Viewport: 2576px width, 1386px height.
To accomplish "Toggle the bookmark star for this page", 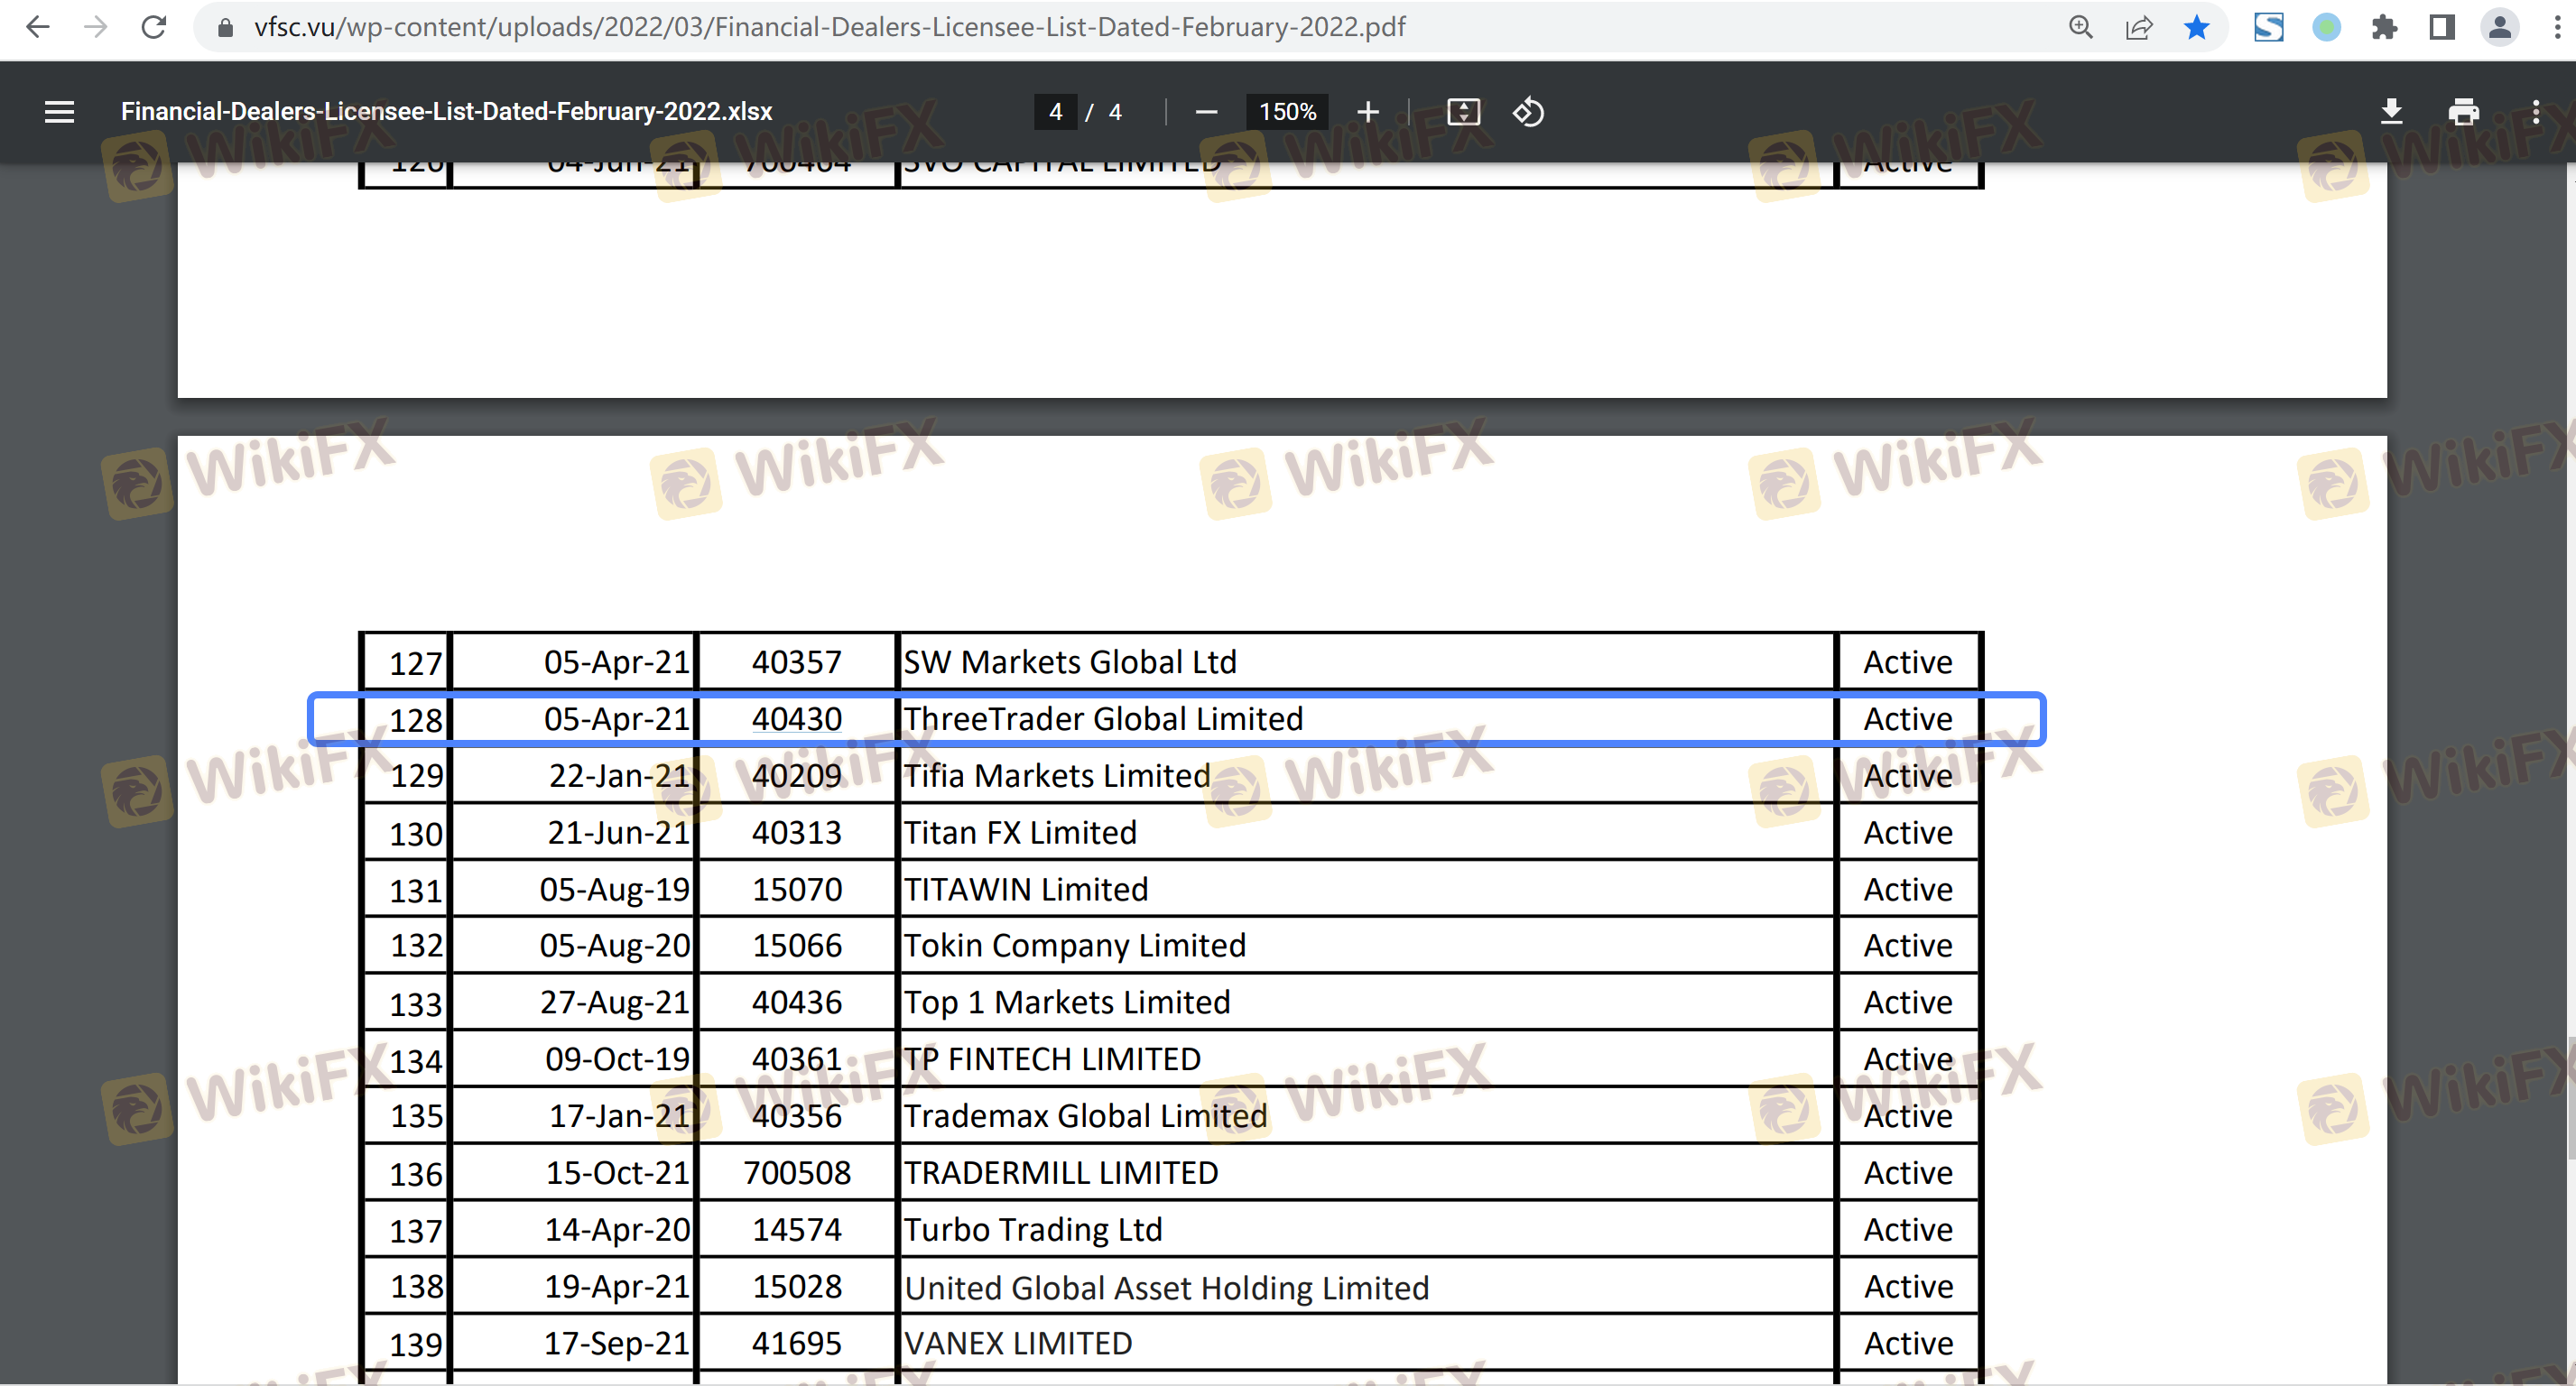I will 2196,27.
